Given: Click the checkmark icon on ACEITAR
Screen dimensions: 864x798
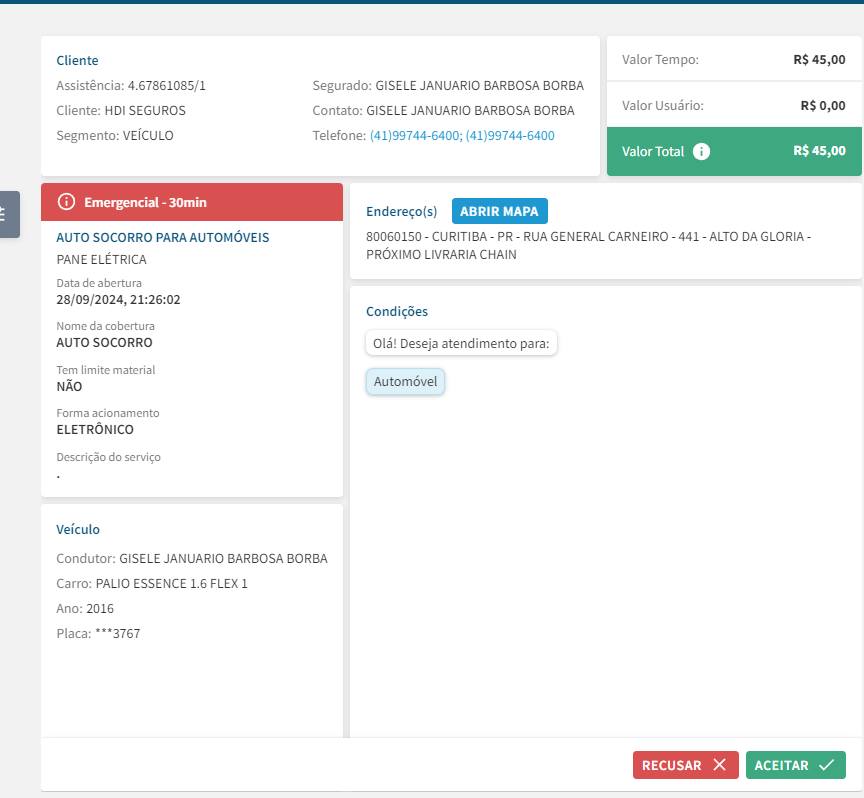Looking at the screenshot, I should pyautogui.click(x=826, y=765).
